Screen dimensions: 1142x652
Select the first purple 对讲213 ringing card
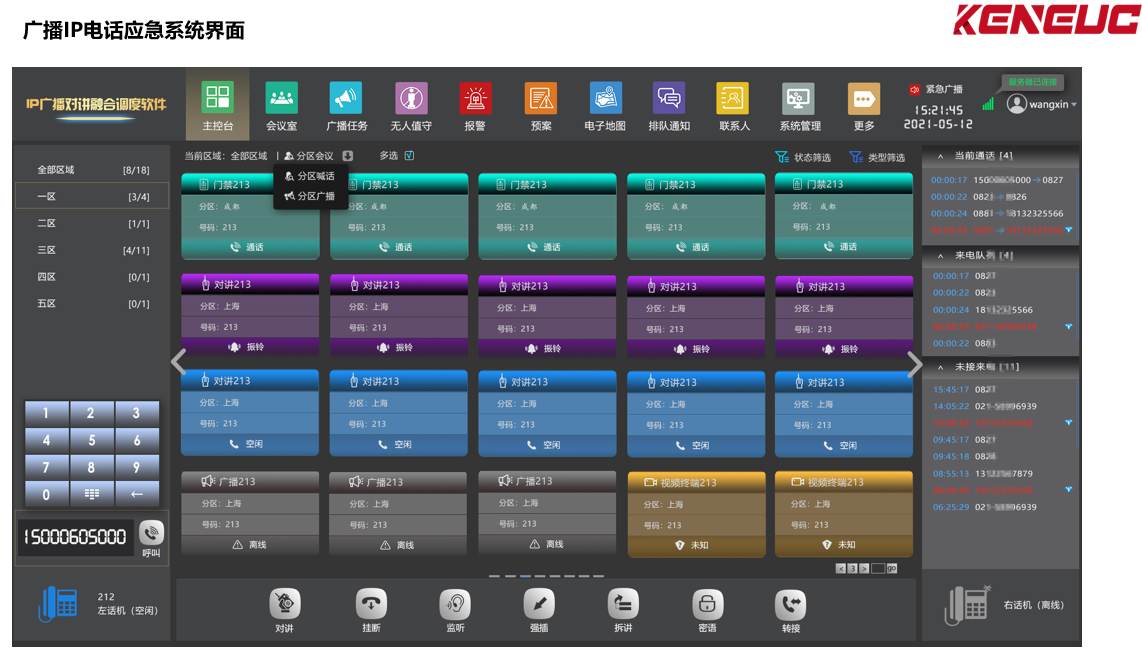(x=250, y=315)
